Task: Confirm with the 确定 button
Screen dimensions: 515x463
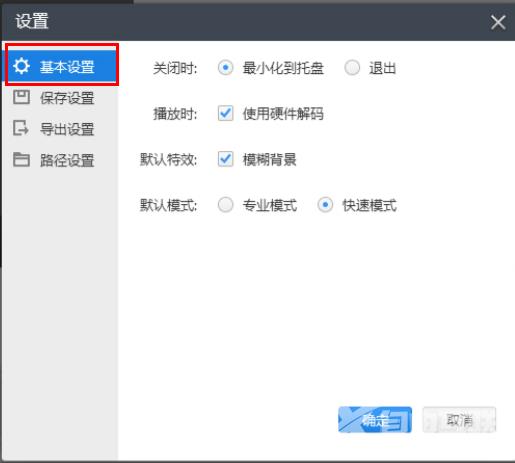Action: point(375,420)
